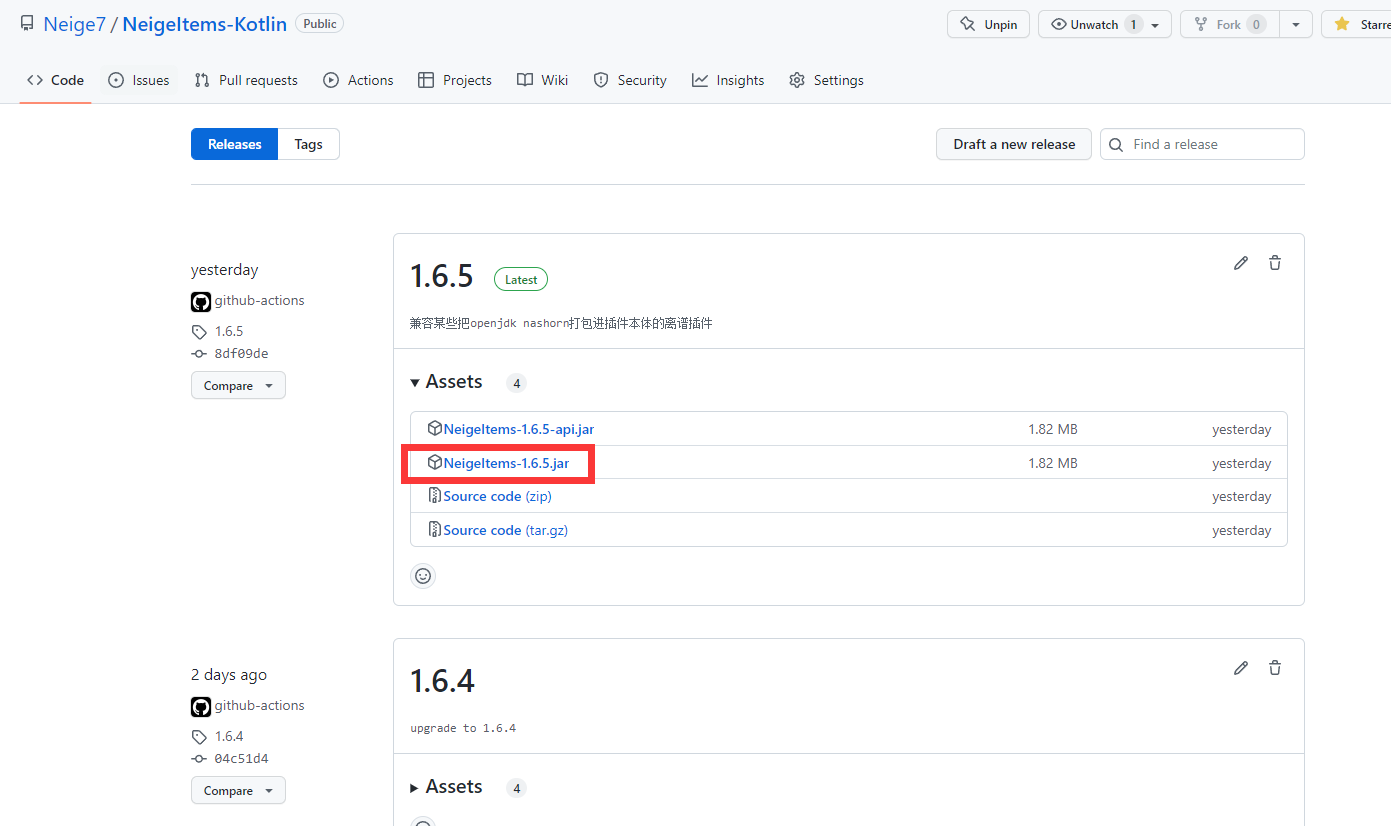Delete release 1.6.5 with trash icon
This screenshot has height=826, width=1391.
coord(1275,263)
